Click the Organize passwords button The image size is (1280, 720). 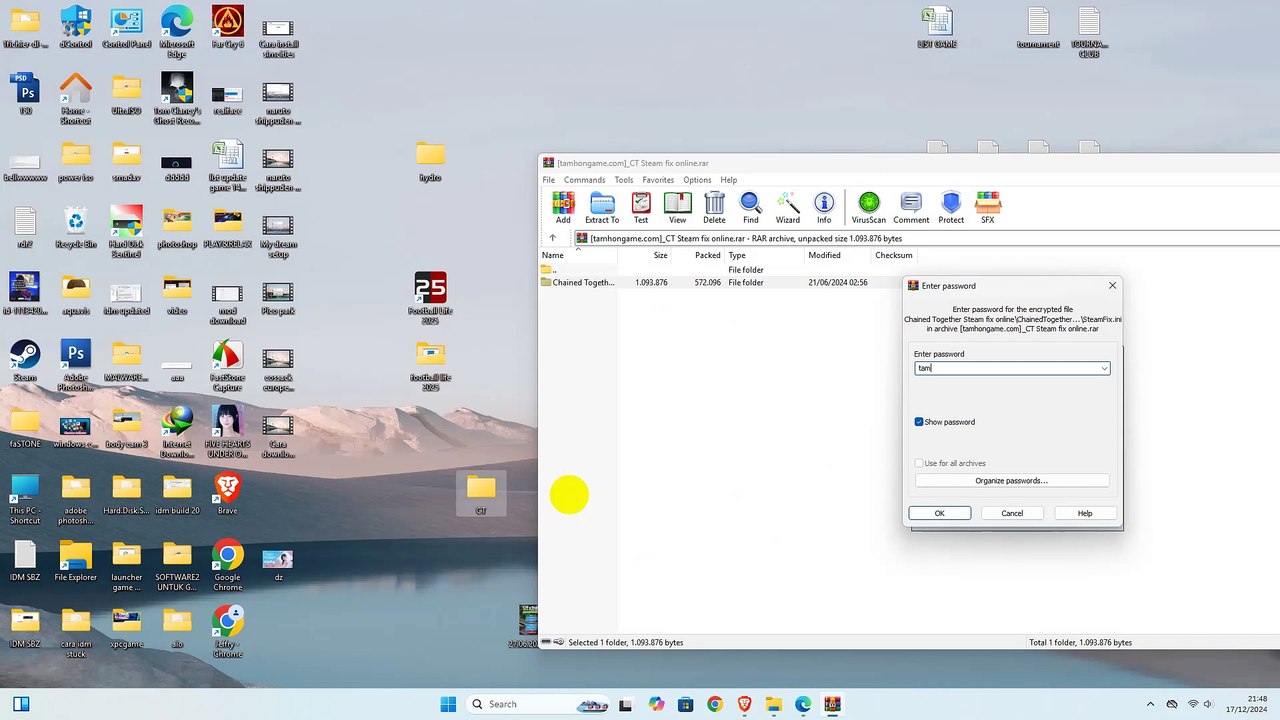1012,481
